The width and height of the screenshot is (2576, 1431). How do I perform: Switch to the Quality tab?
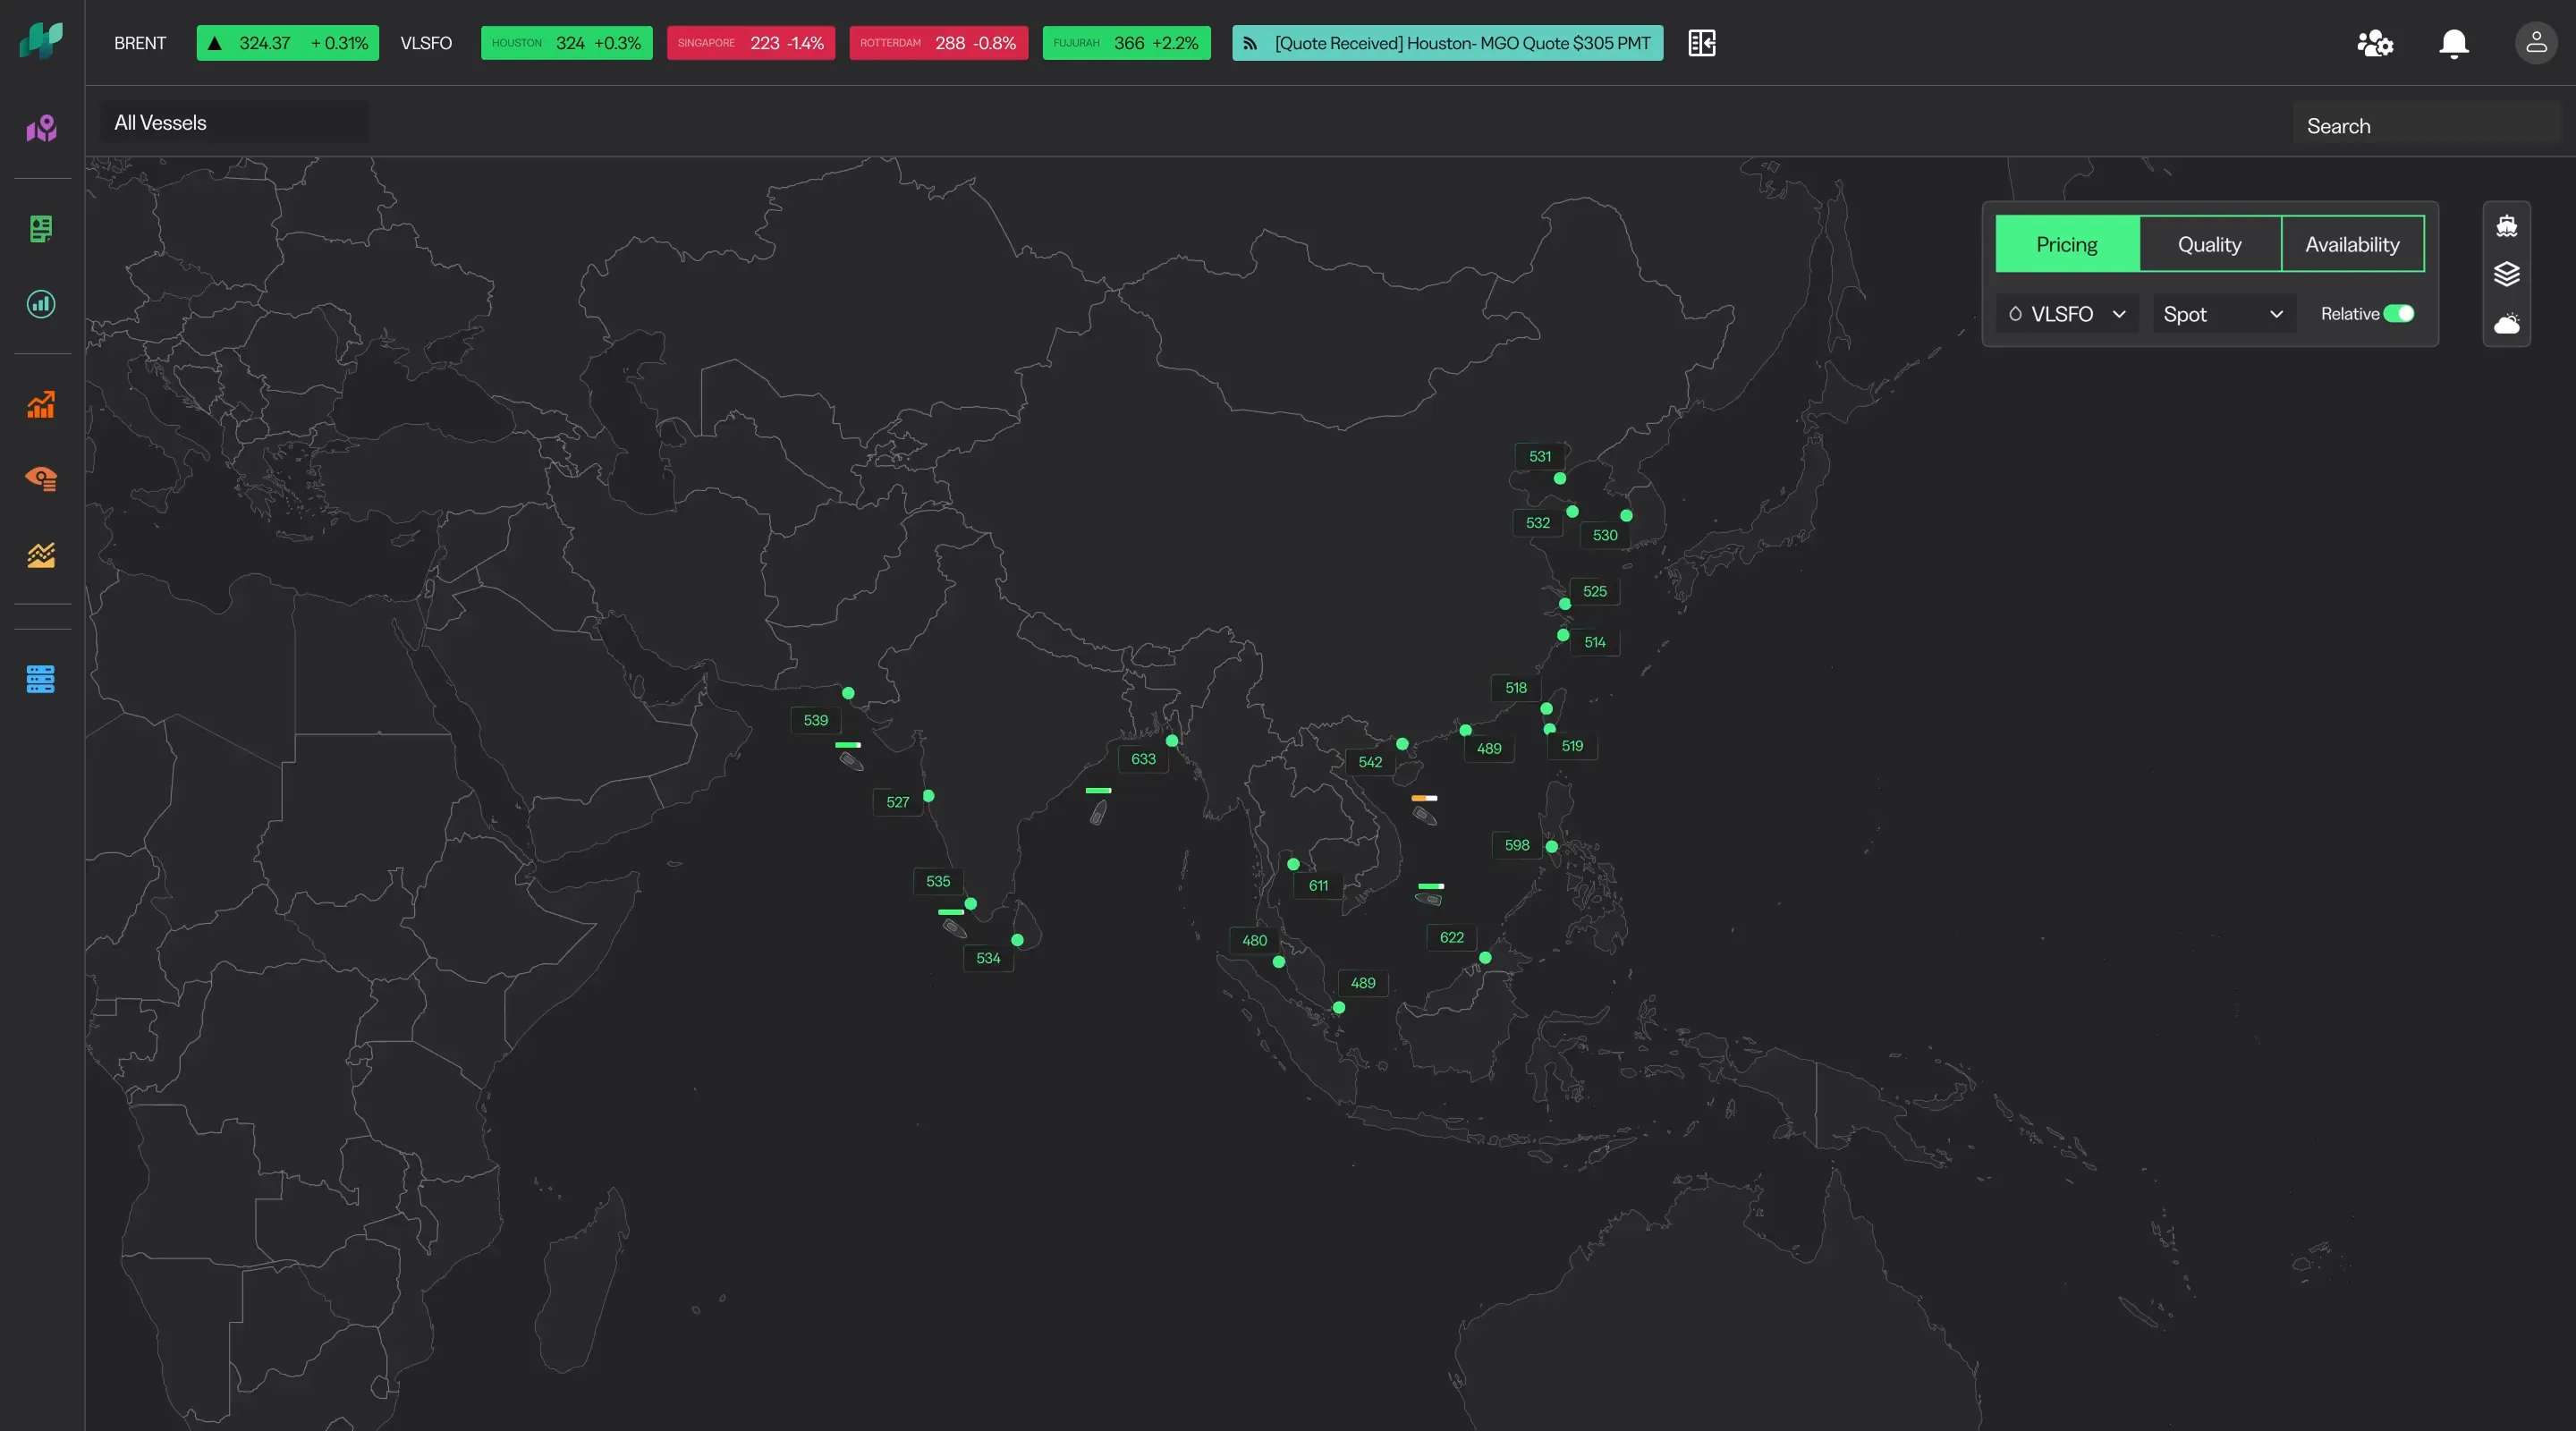[x=2209, y=244]
